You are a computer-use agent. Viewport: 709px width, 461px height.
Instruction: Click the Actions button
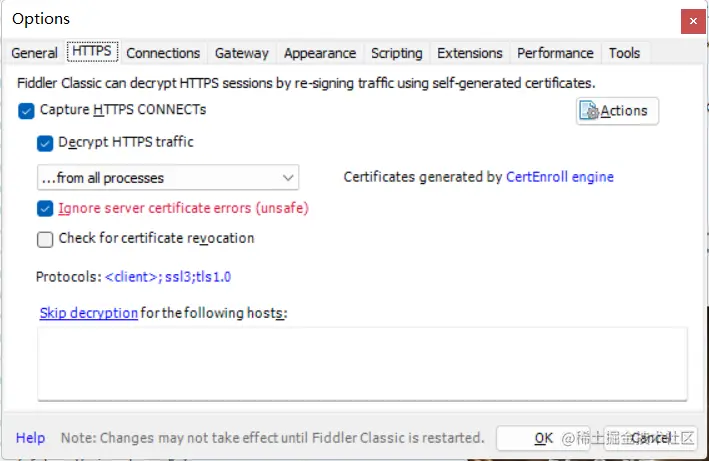(617, 111)
